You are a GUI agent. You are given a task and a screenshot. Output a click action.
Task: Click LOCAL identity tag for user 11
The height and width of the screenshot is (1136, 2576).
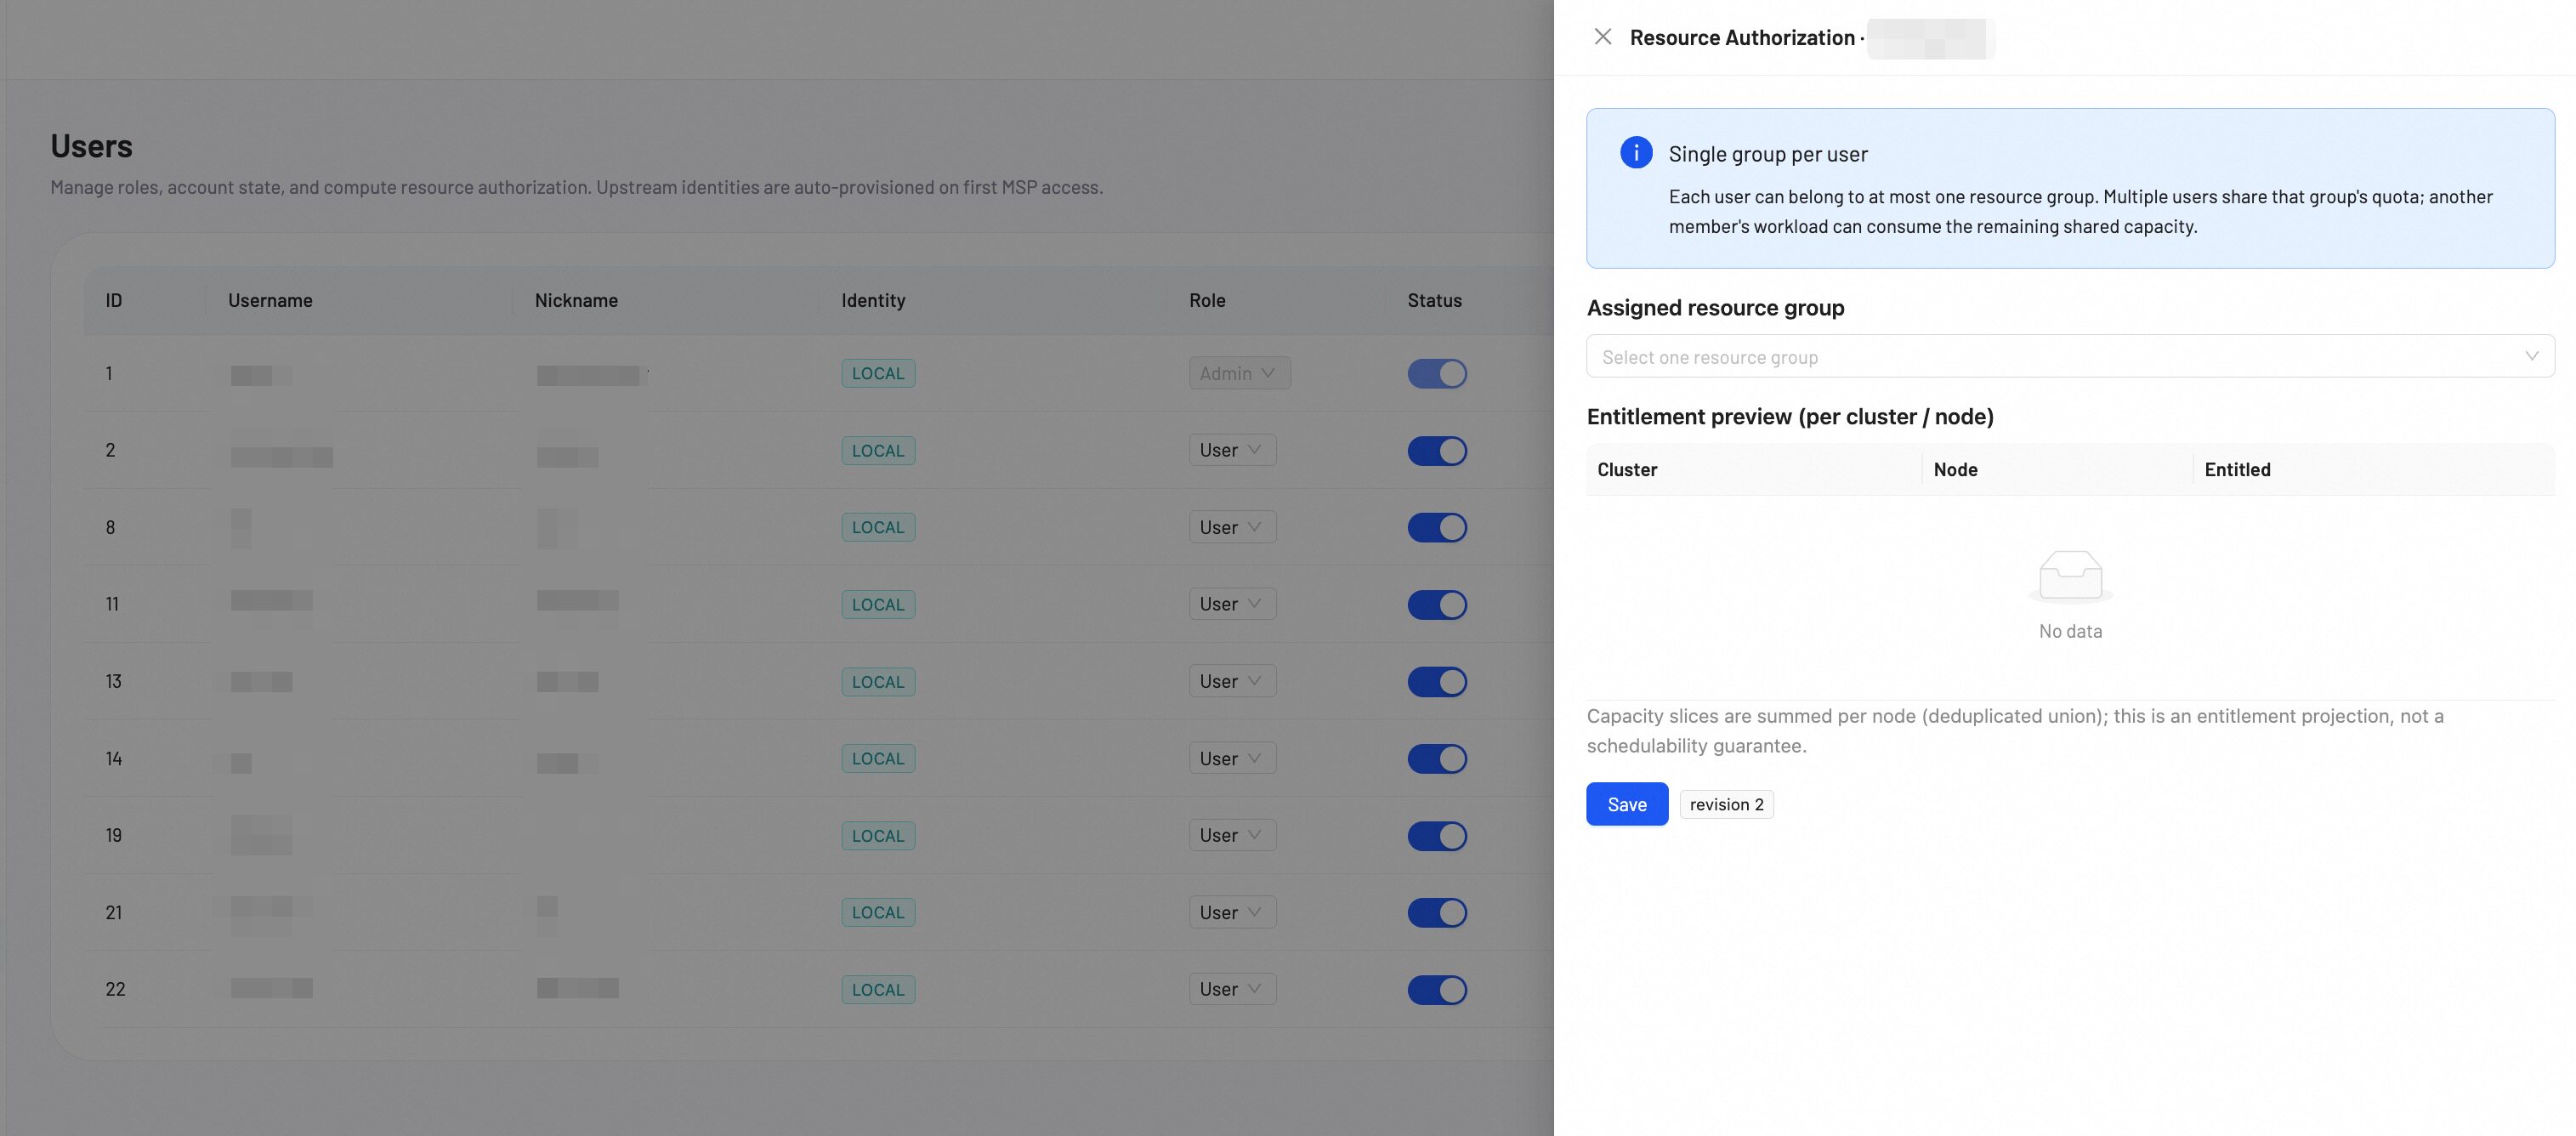pyautogui.click(x=878, y=605)
